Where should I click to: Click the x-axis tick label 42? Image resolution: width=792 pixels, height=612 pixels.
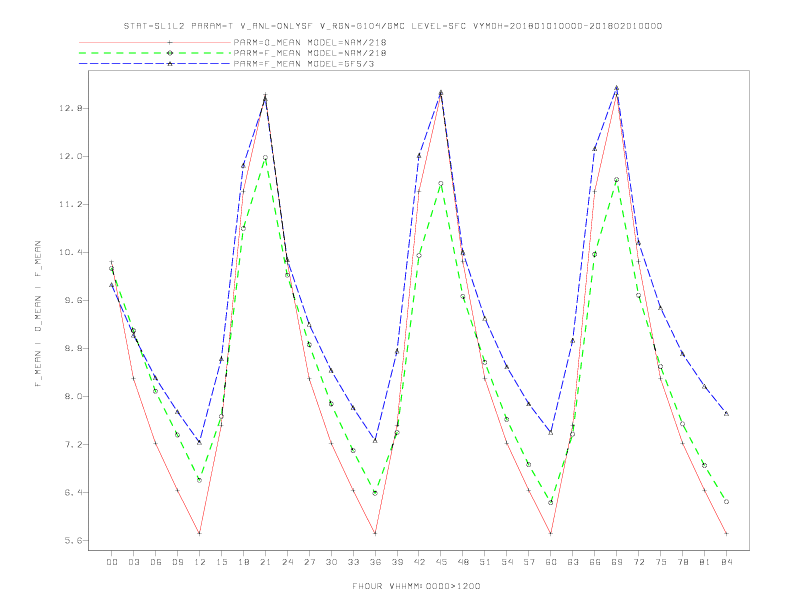pyautogui.click(x=419, y=562)
